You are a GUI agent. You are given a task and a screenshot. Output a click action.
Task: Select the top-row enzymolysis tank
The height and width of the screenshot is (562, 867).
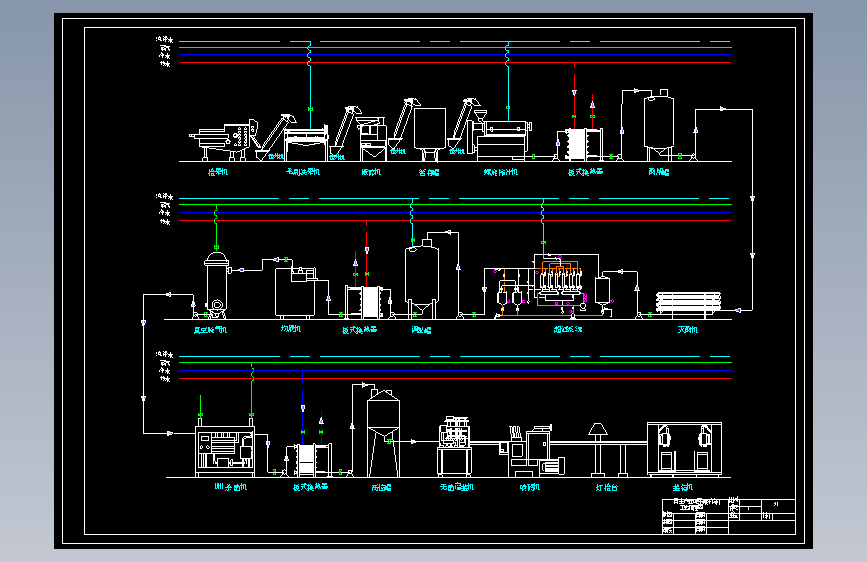click(x=659, y=125)
